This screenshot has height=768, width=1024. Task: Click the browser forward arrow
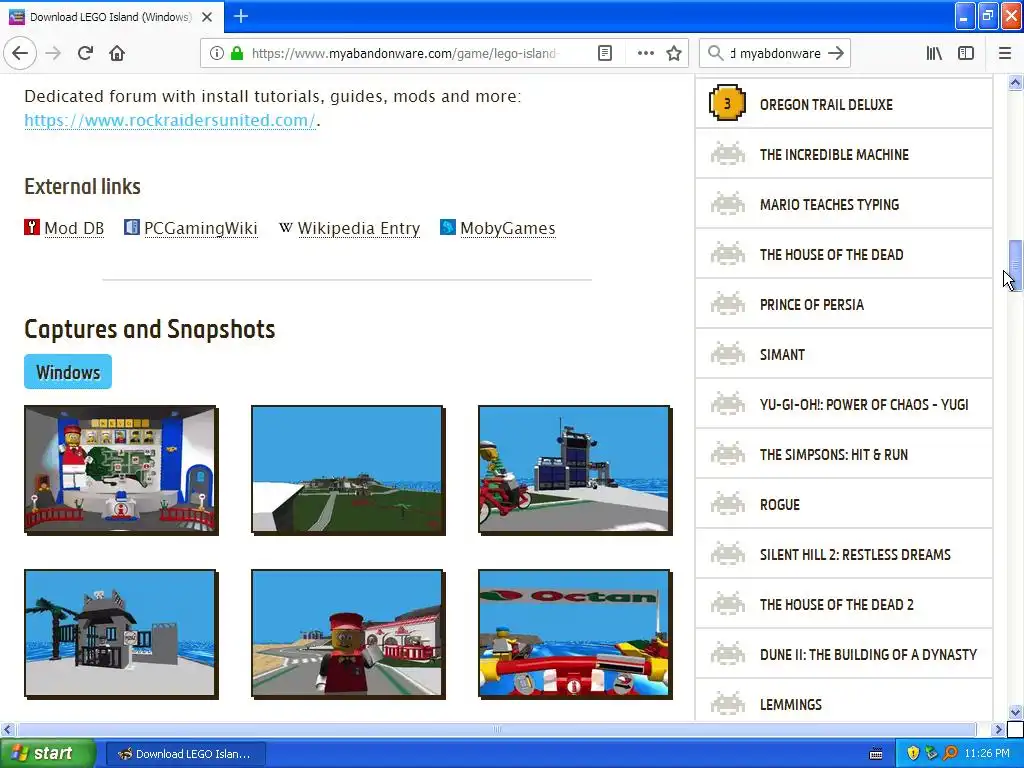pyautogui.click(x=53, y=54)
